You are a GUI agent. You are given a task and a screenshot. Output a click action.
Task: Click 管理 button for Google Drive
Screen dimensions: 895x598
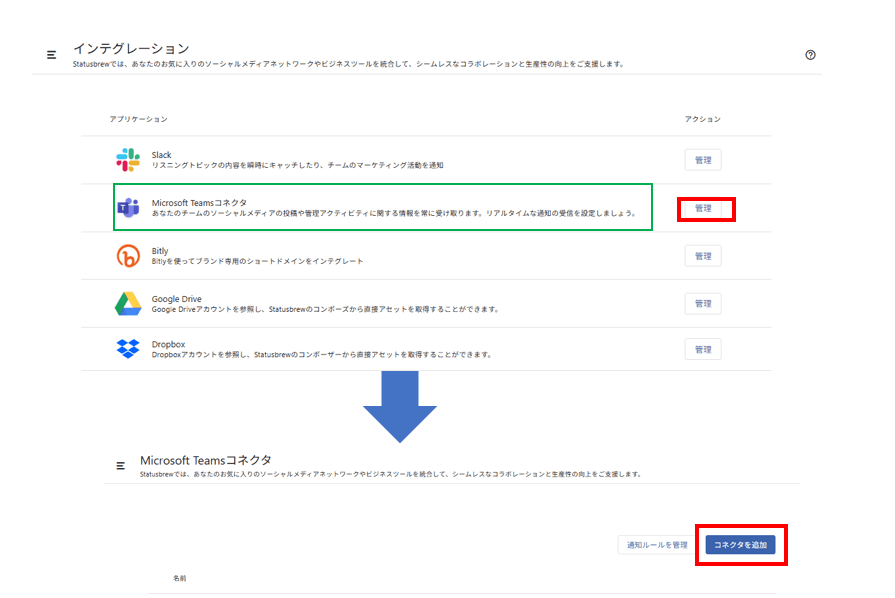coord(703,303)
